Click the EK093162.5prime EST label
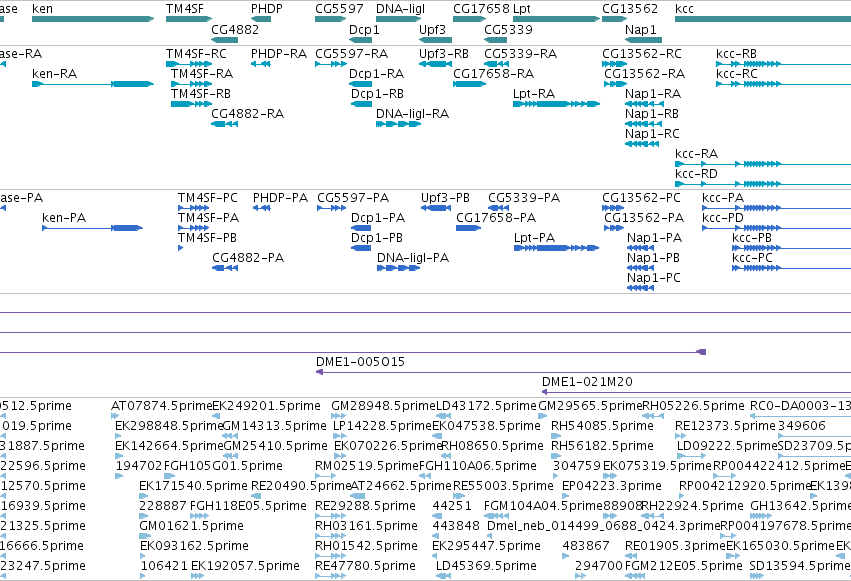 point(194,546)
